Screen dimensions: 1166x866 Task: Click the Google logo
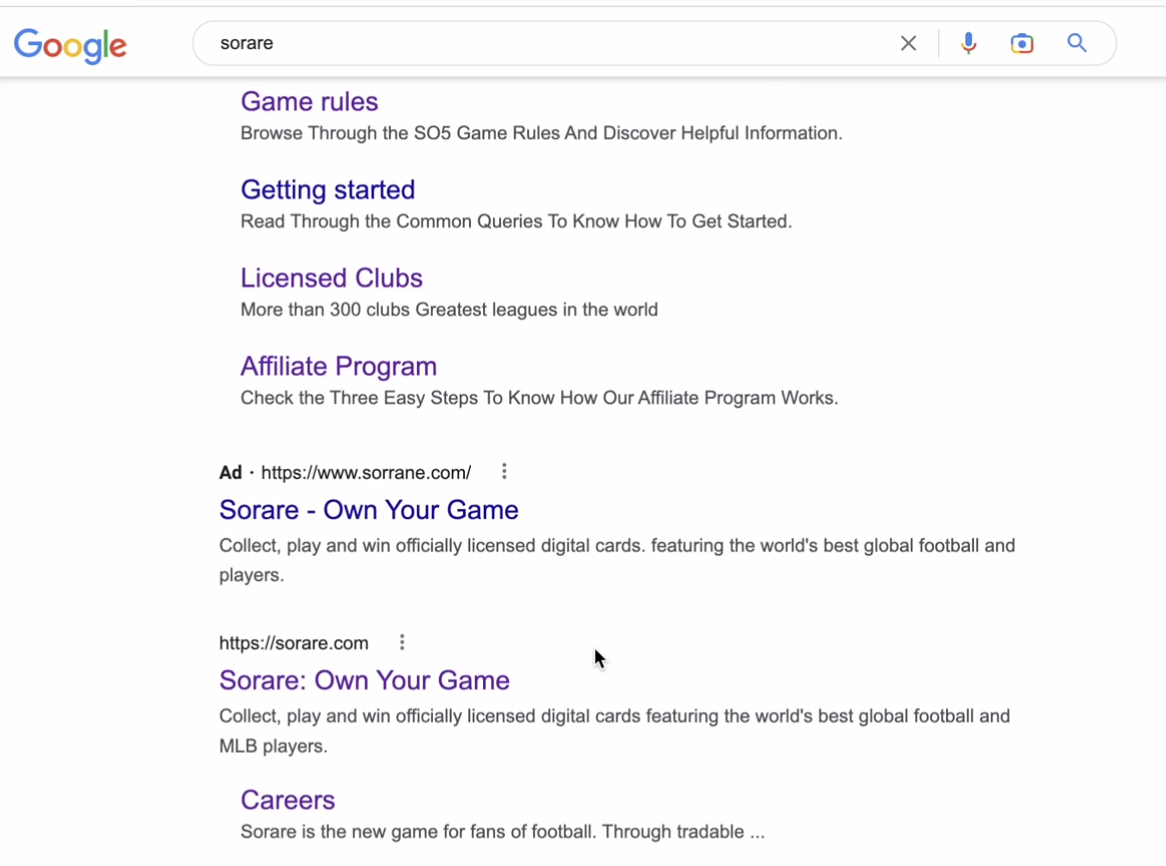71,45
